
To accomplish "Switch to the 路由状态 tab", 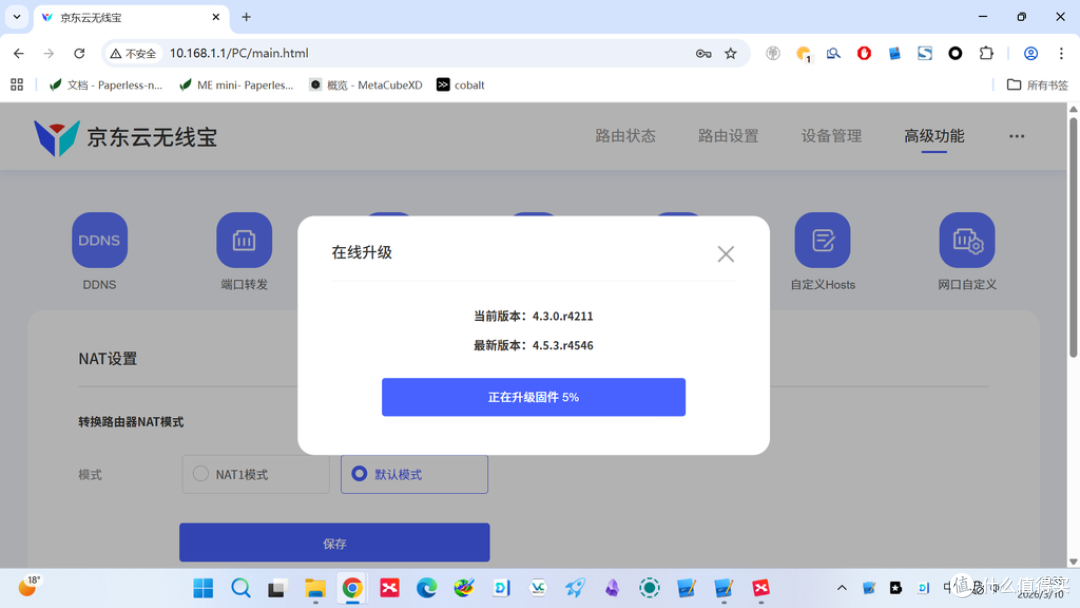I will click(625, 136).
